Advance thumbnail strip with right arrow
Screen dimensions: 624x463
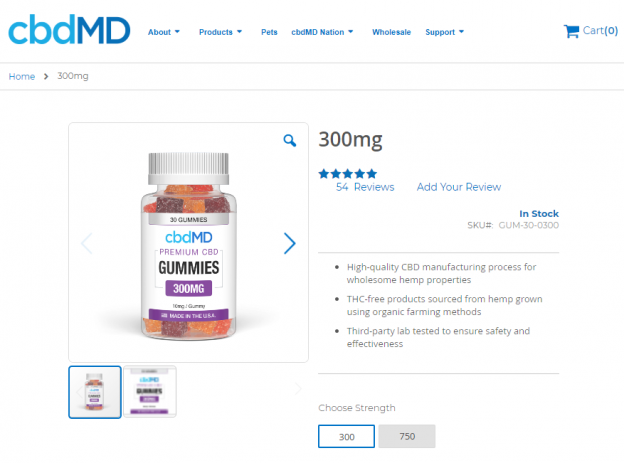298,389
